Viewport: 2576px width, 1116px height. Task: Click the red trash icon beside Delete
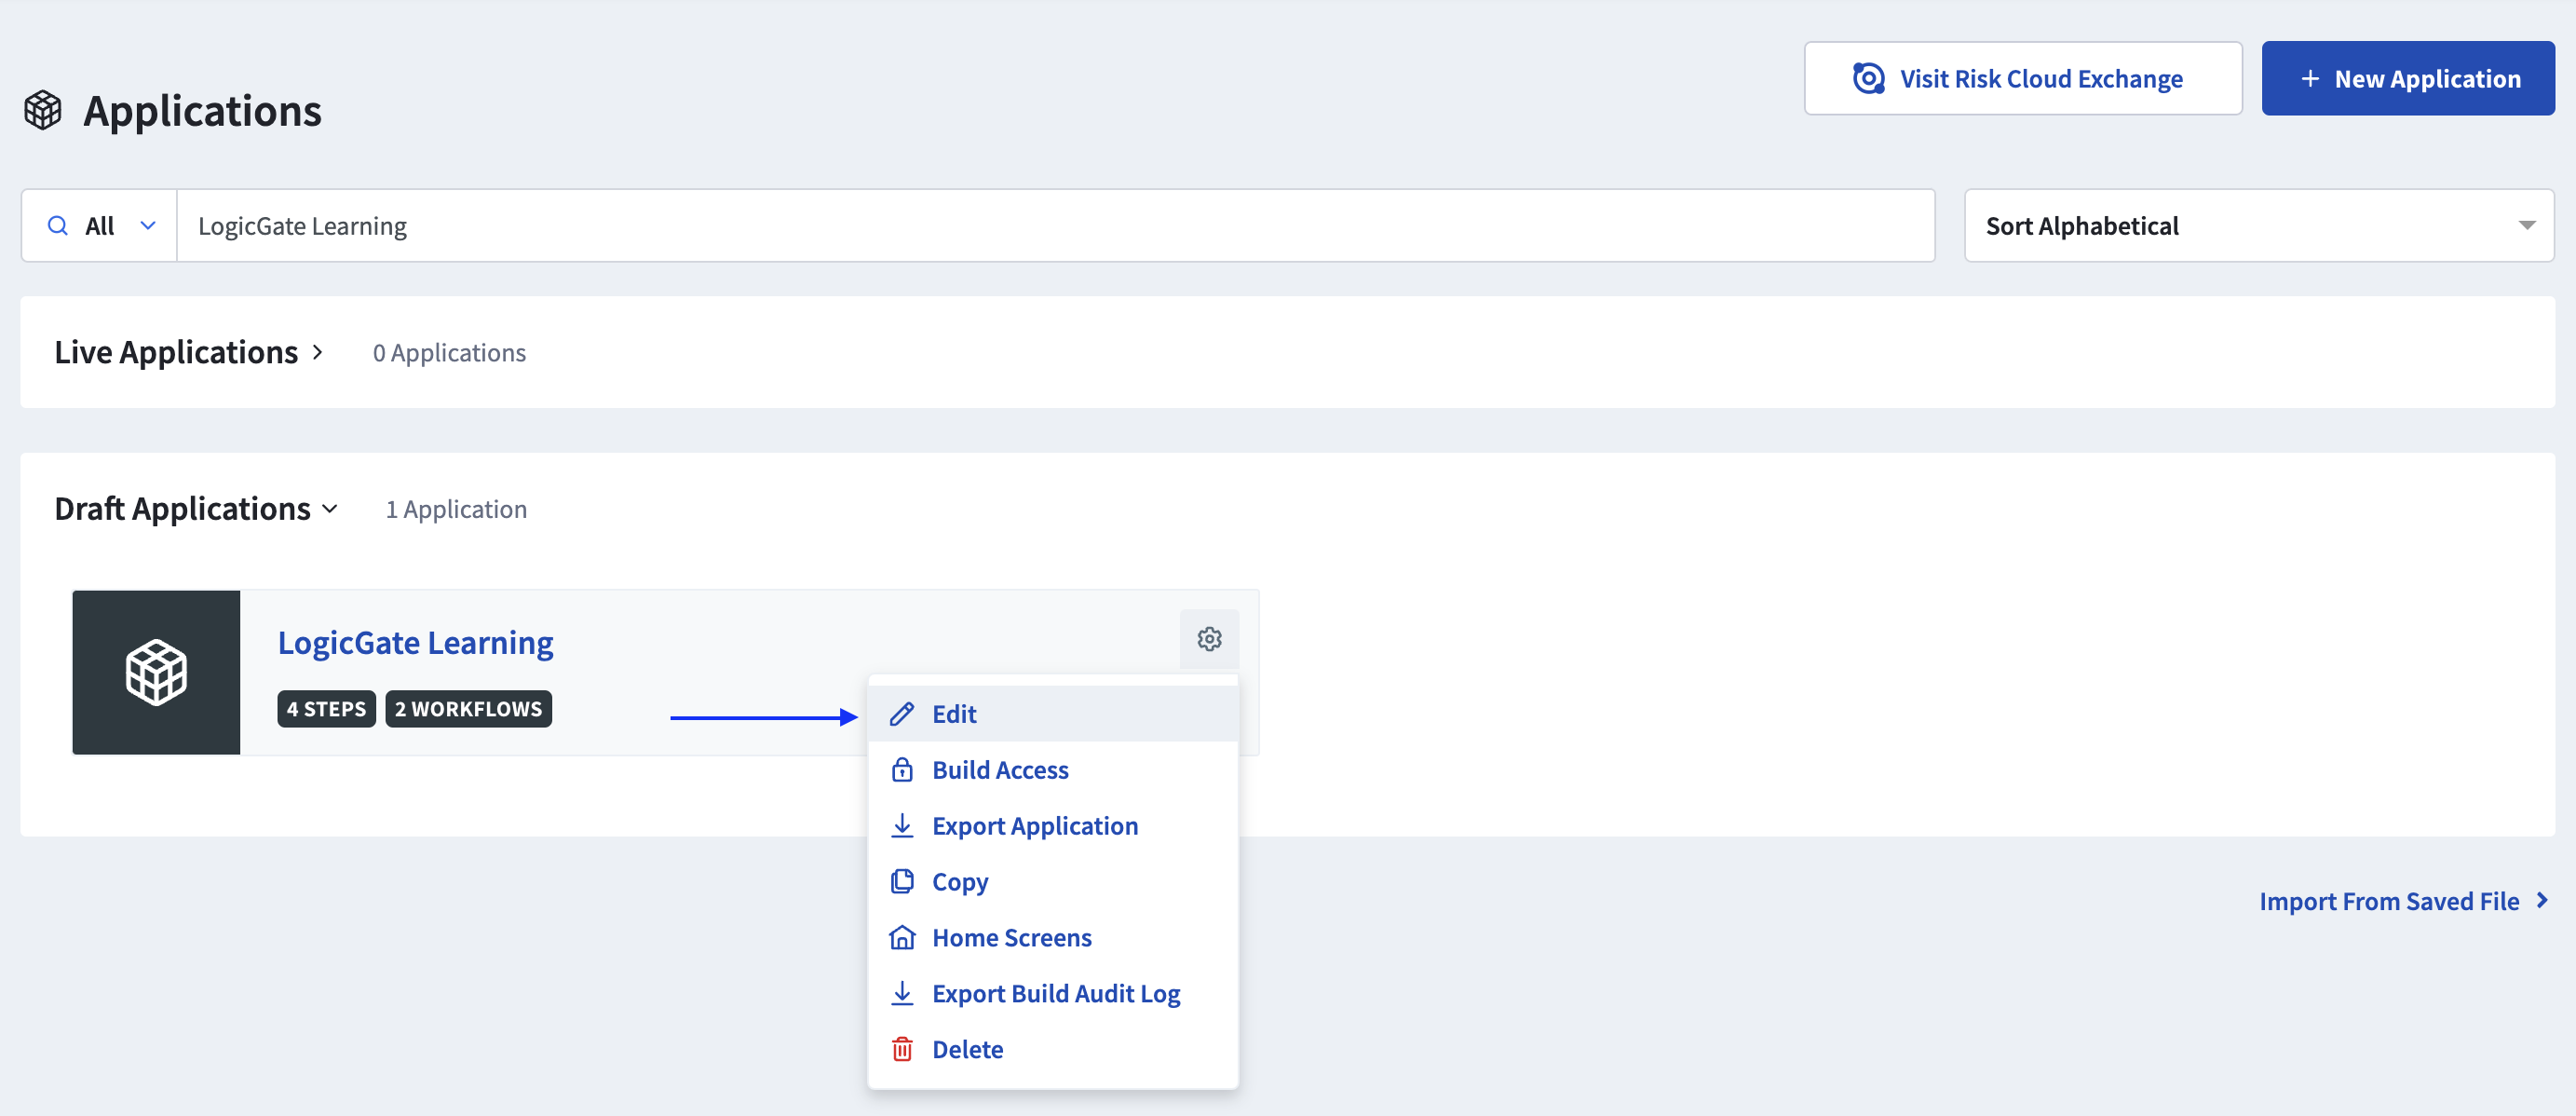click(x=902, y=1050)
